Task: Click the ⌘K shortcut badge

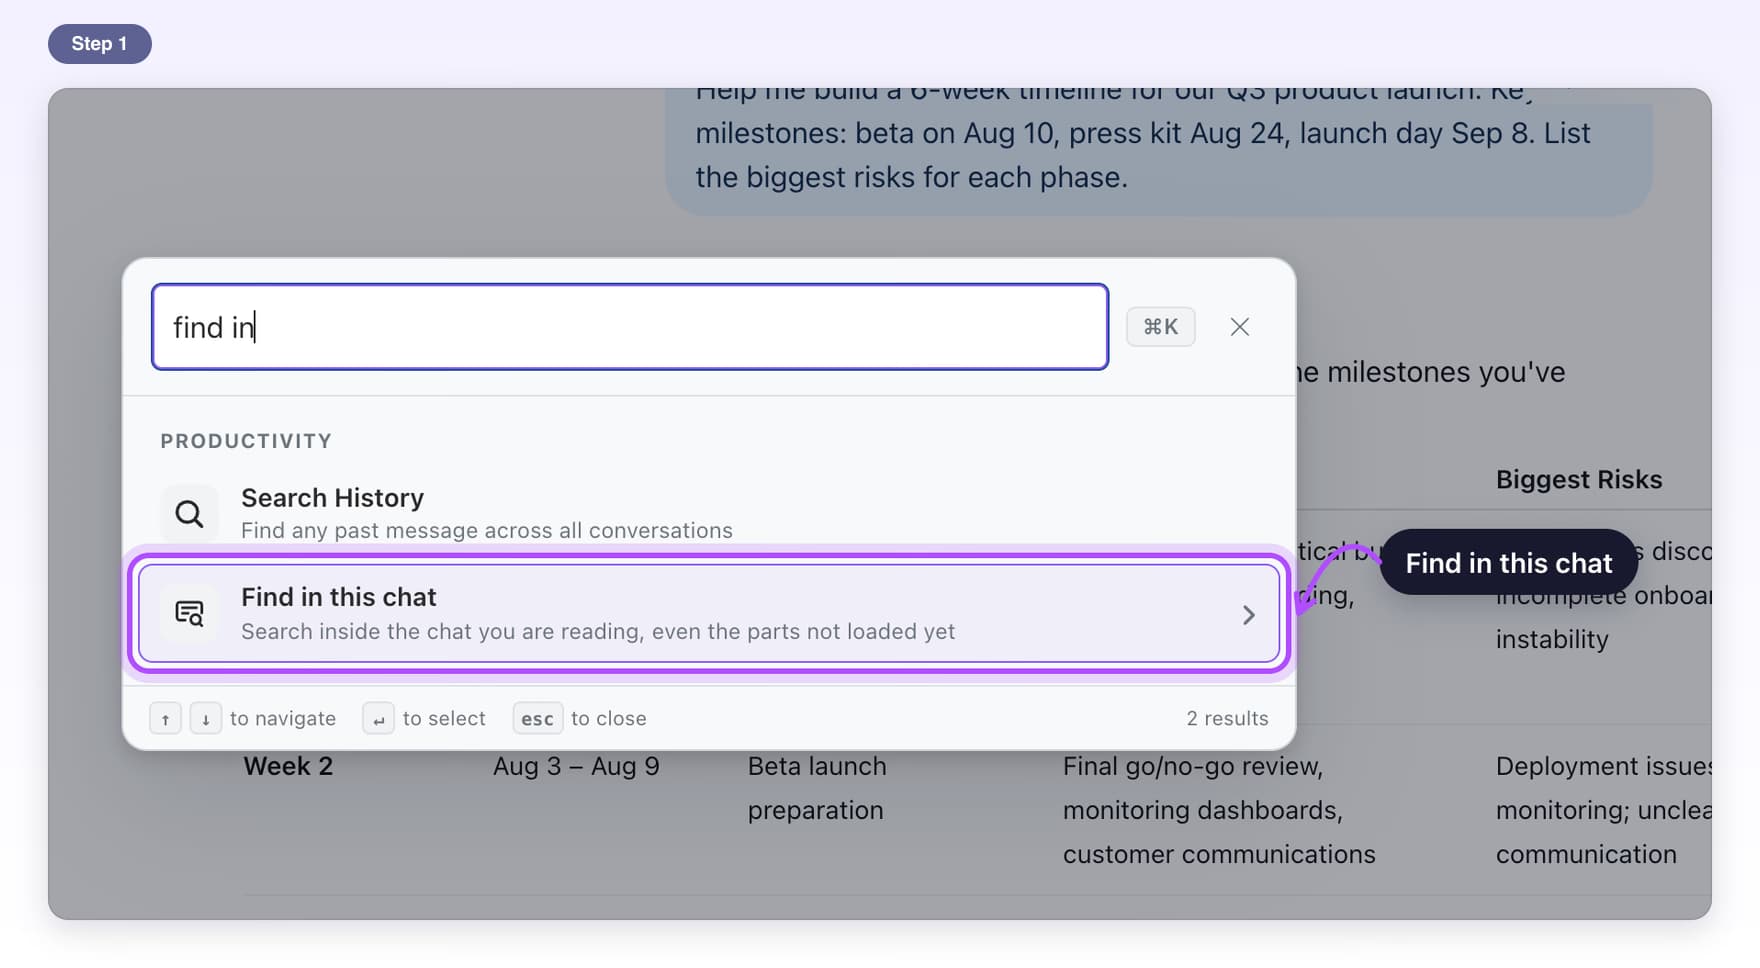Action: click(x=1160, y=327)
